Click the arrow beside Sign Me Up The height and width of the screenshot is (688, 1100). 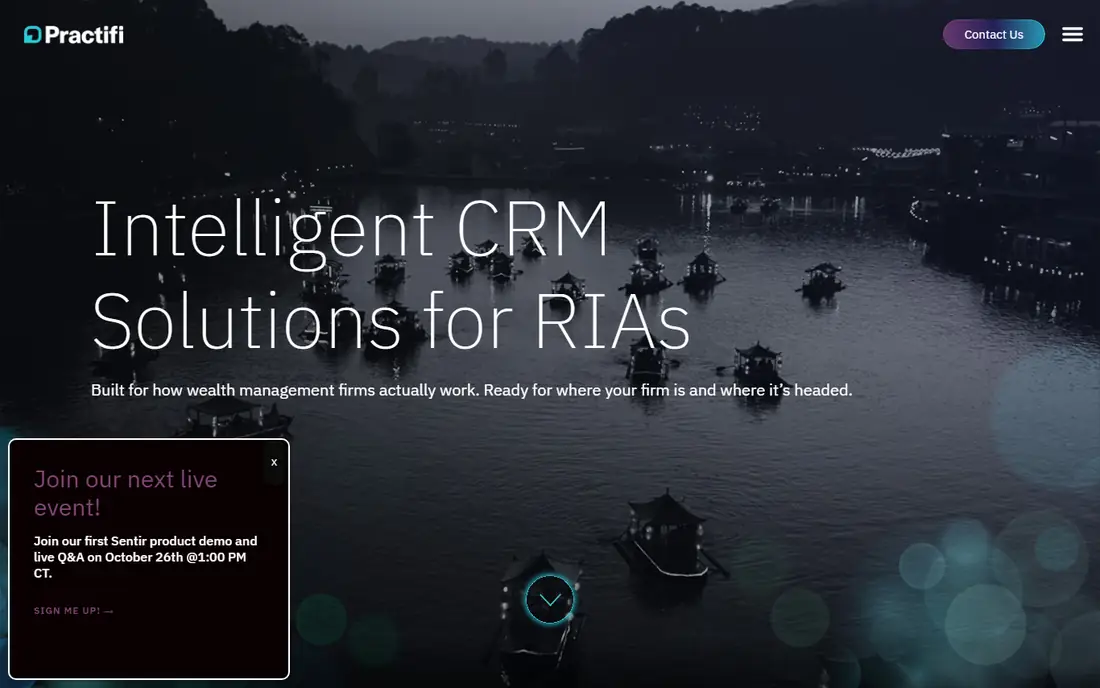tap(109, 612)
